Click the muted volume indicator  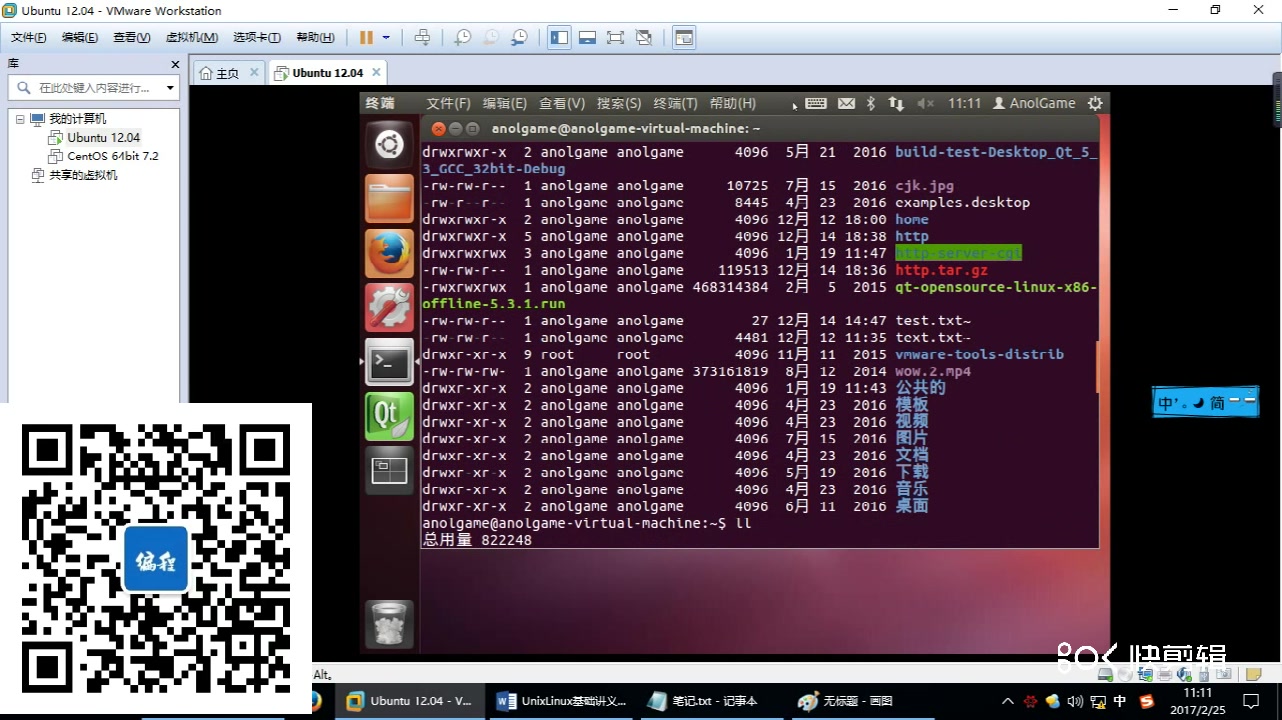pos(925,103)
